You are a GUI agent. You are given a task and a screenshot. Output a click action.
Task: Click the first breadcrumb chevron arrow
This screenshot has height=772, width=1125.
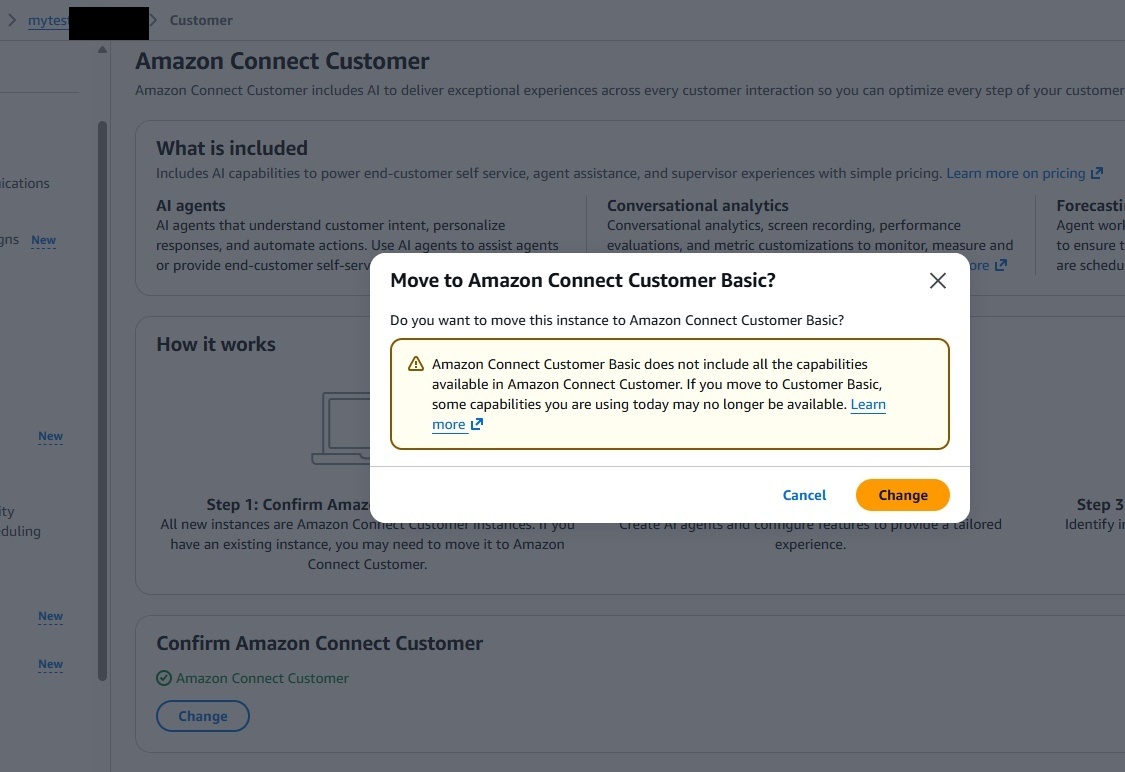click(11, 20)
